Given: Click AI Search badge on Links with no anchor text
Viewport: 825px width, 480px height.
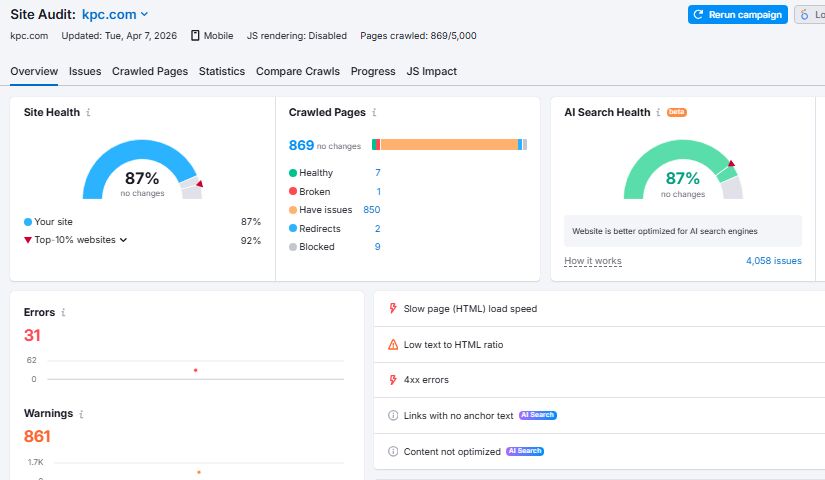Looking at the screenshot, I should click(x=538, y=415).
